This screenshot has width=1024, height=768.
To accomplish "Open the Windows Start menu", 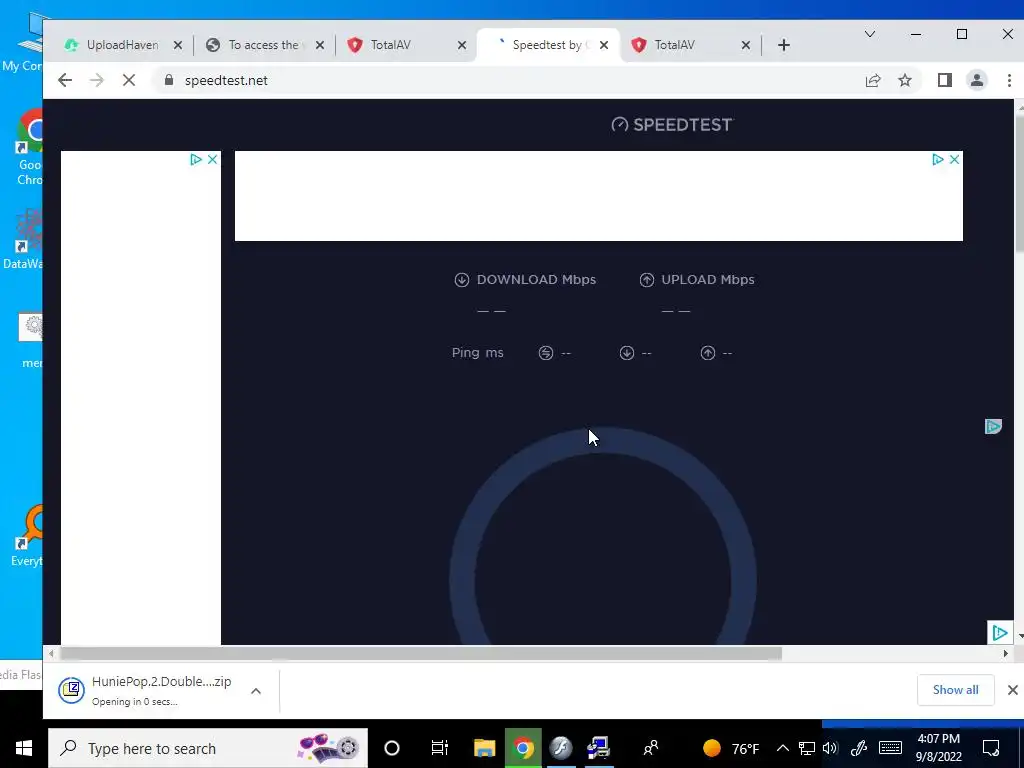I will [24, 748].
